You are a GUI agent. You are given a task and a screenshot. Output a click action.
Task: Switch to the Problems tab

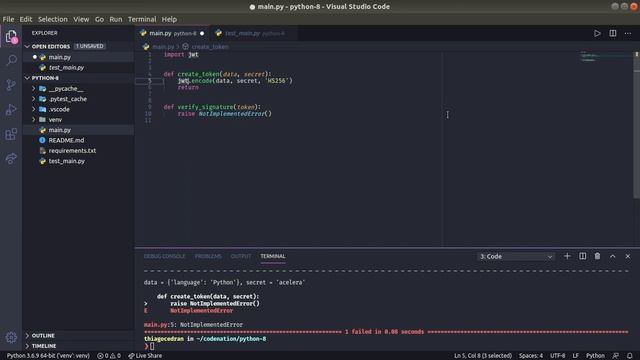[x=208, y=256]
